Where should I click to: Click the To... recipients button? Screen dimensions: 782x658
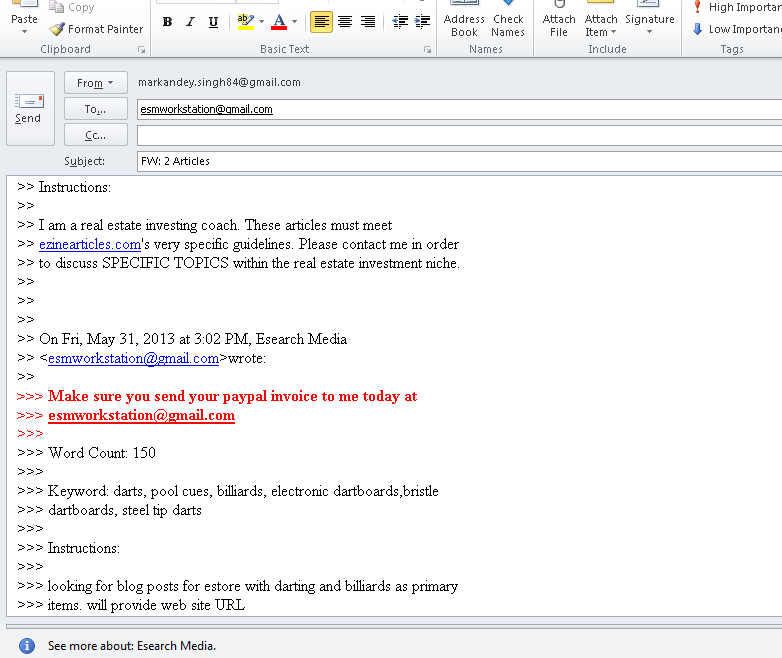95,109
